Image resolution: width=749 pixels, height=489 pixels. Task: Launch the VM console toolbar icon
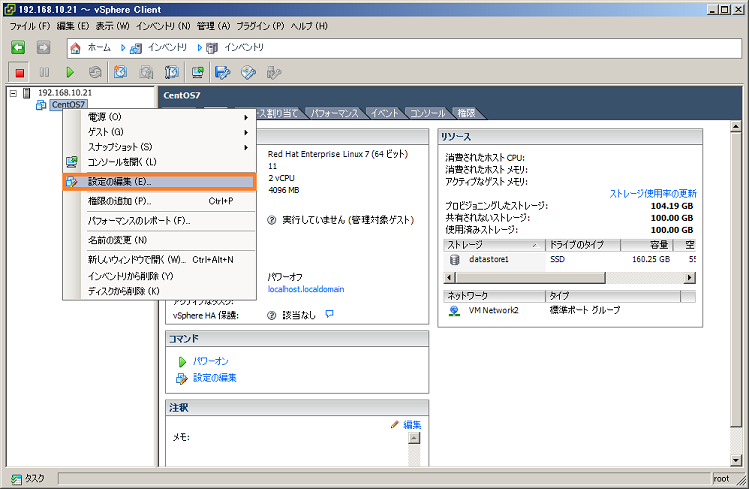[x=197, y=72]
